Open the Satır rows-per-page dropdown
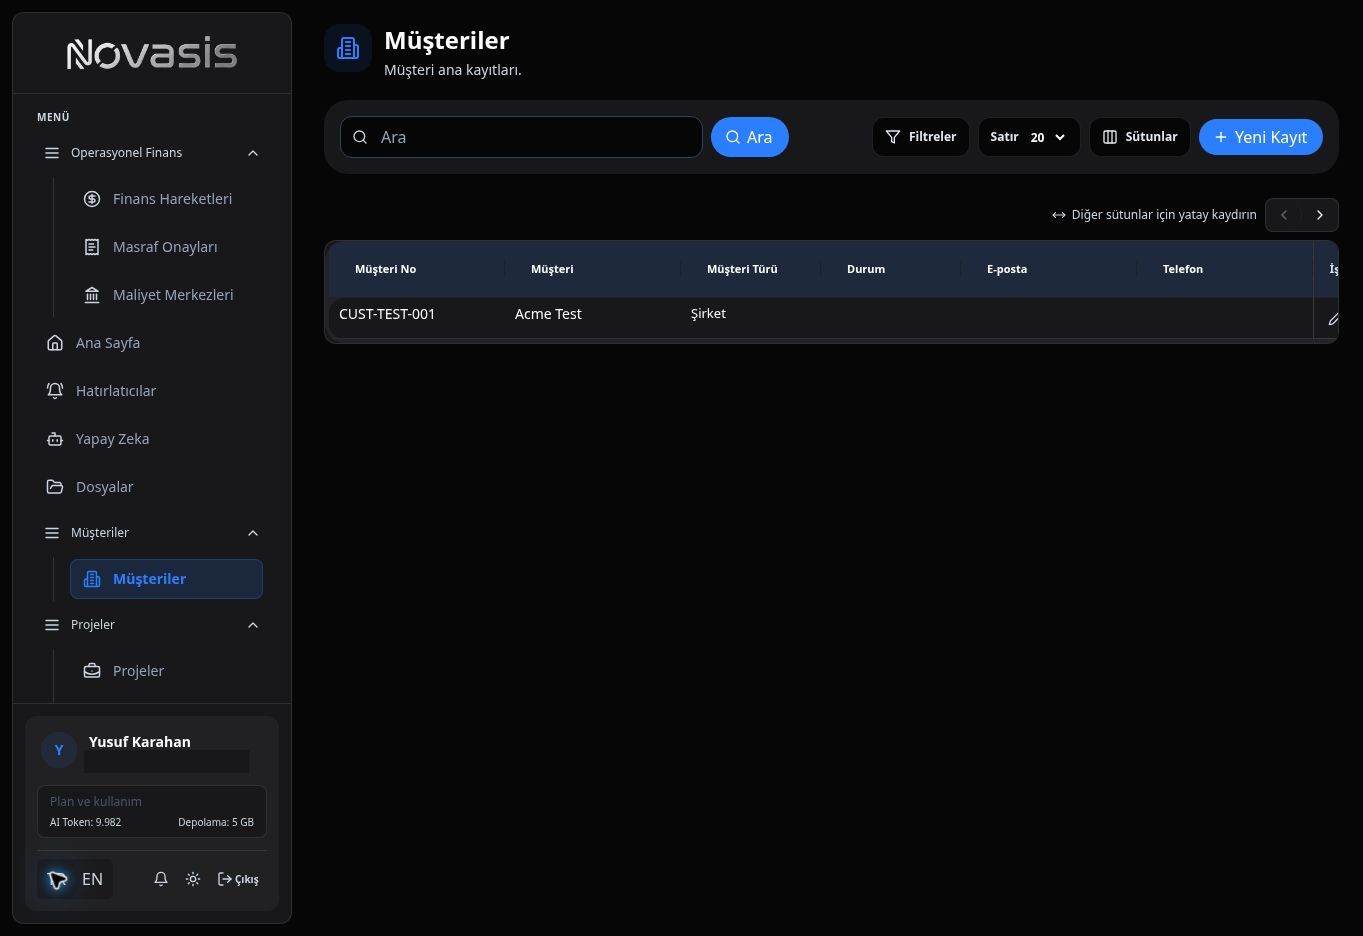 point(1029,137)
